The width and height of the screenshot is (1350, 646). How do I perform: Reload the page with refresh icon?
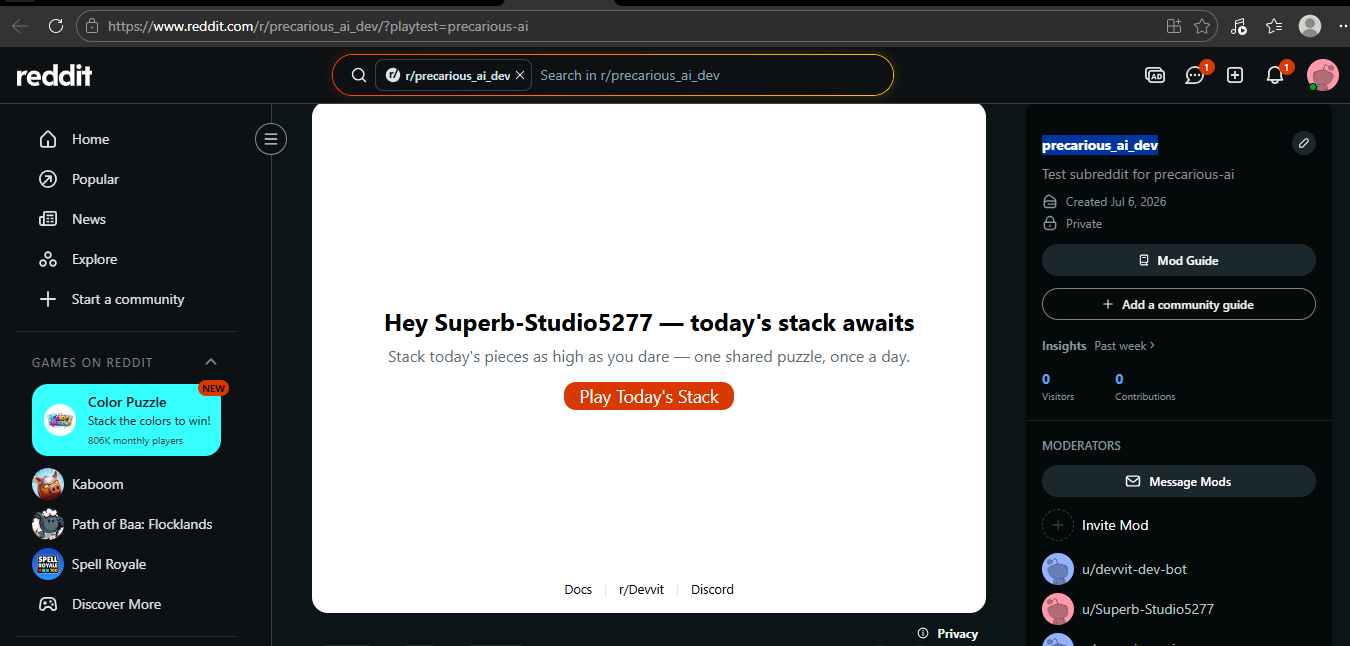tap(56, 26)
